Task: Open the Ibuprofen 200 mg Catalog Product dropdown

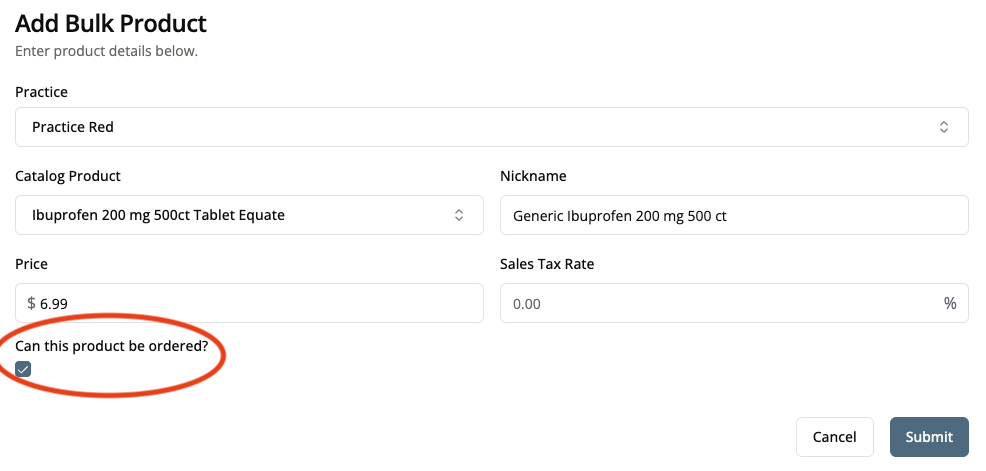Action: coord(240,215)
